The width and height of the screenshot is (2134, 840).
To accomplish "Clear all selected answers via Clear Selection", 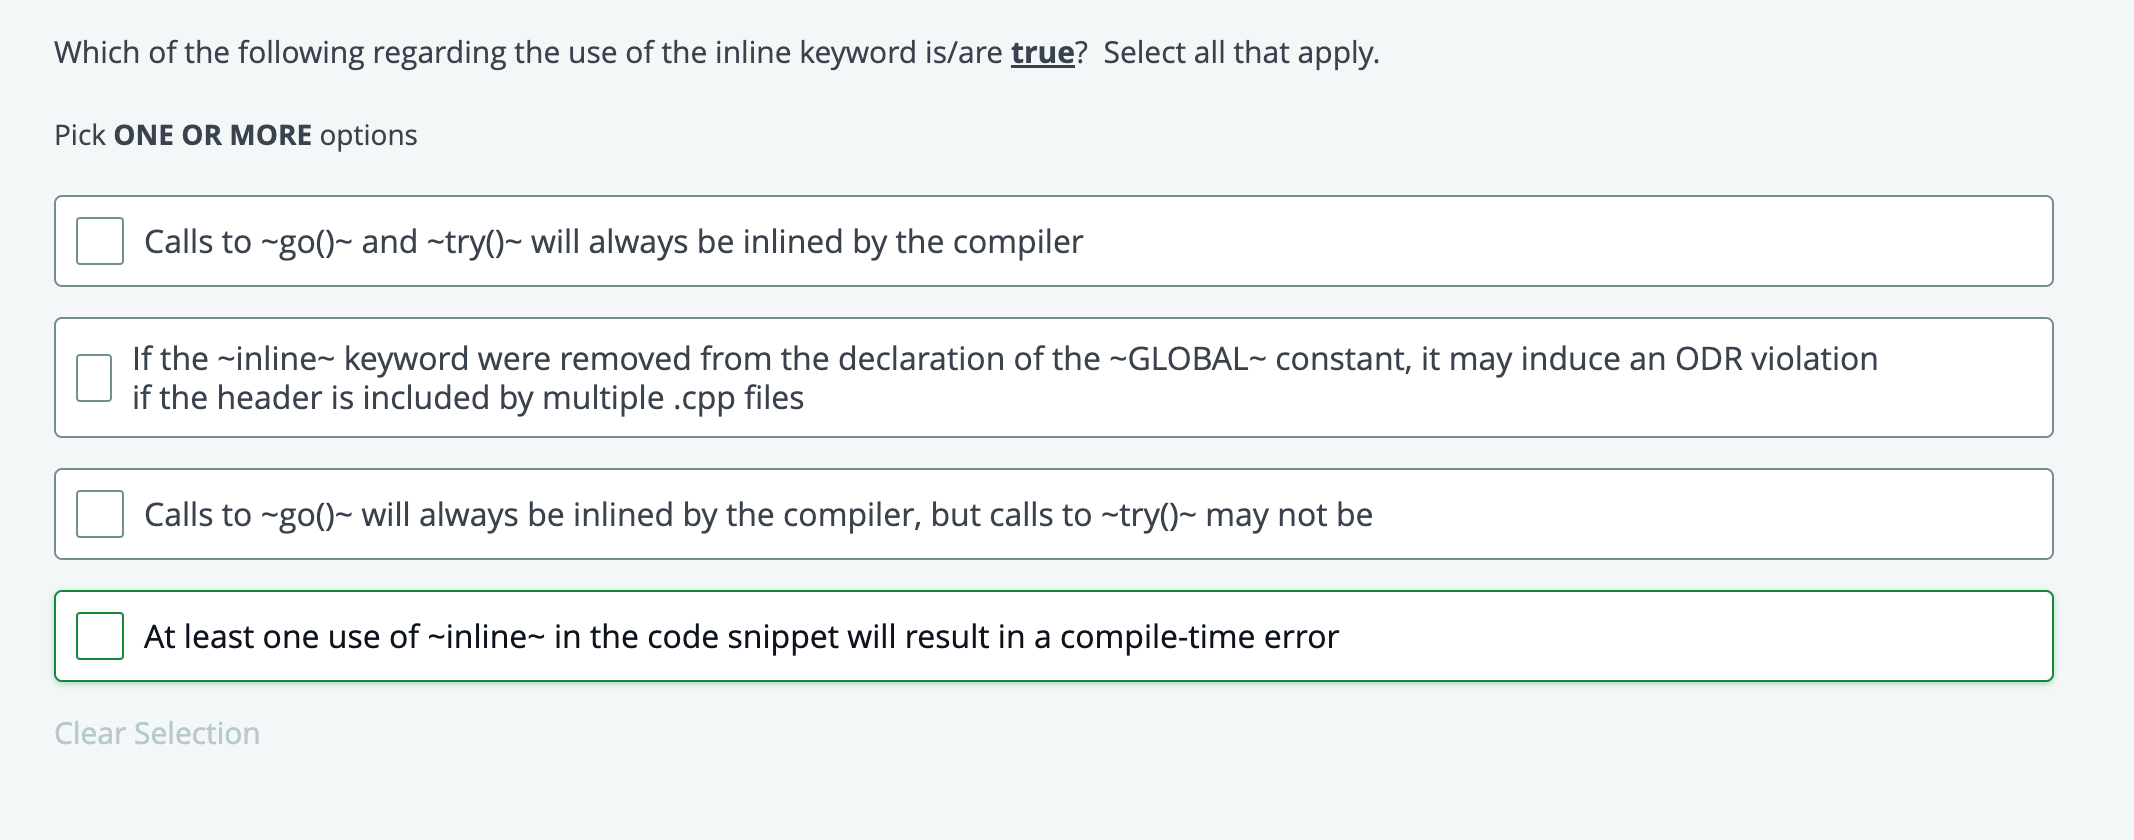I will 155,733.
